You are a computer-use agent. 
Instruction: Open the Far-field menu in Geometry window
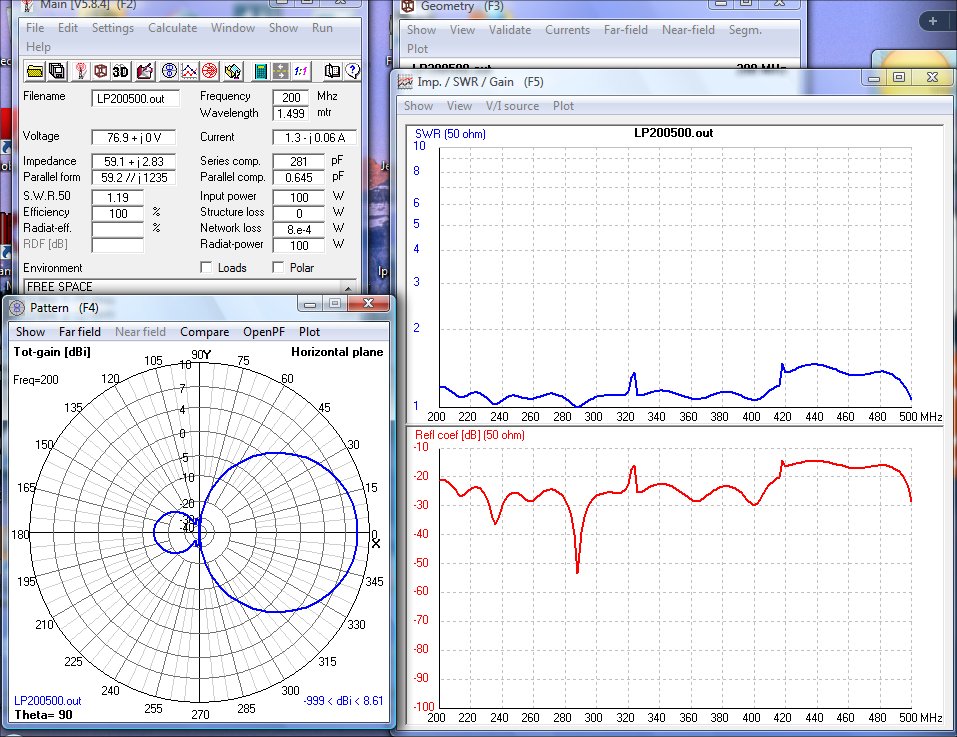(625, 30)
